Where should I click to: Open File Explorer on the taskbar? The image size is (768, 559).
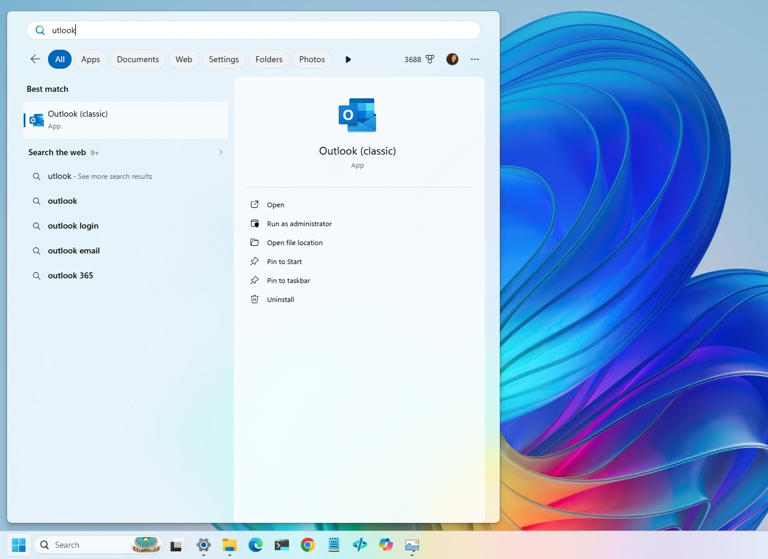(x=229, y=545)
